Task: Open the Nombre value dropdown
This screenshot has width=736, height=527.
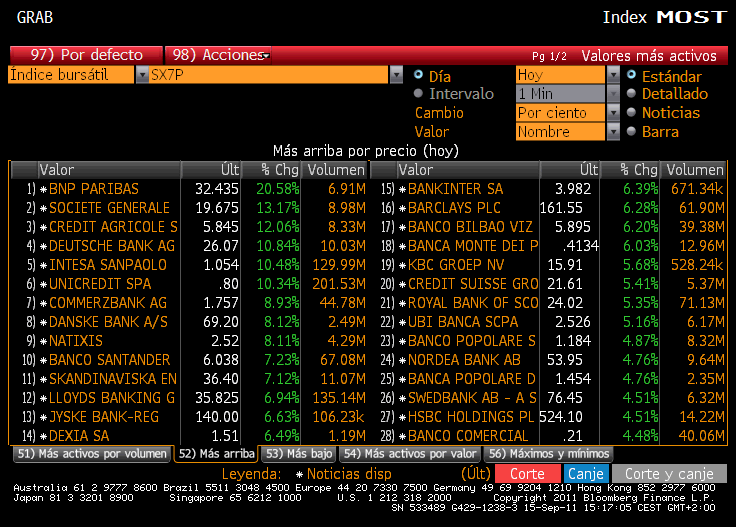Action: 613,132
